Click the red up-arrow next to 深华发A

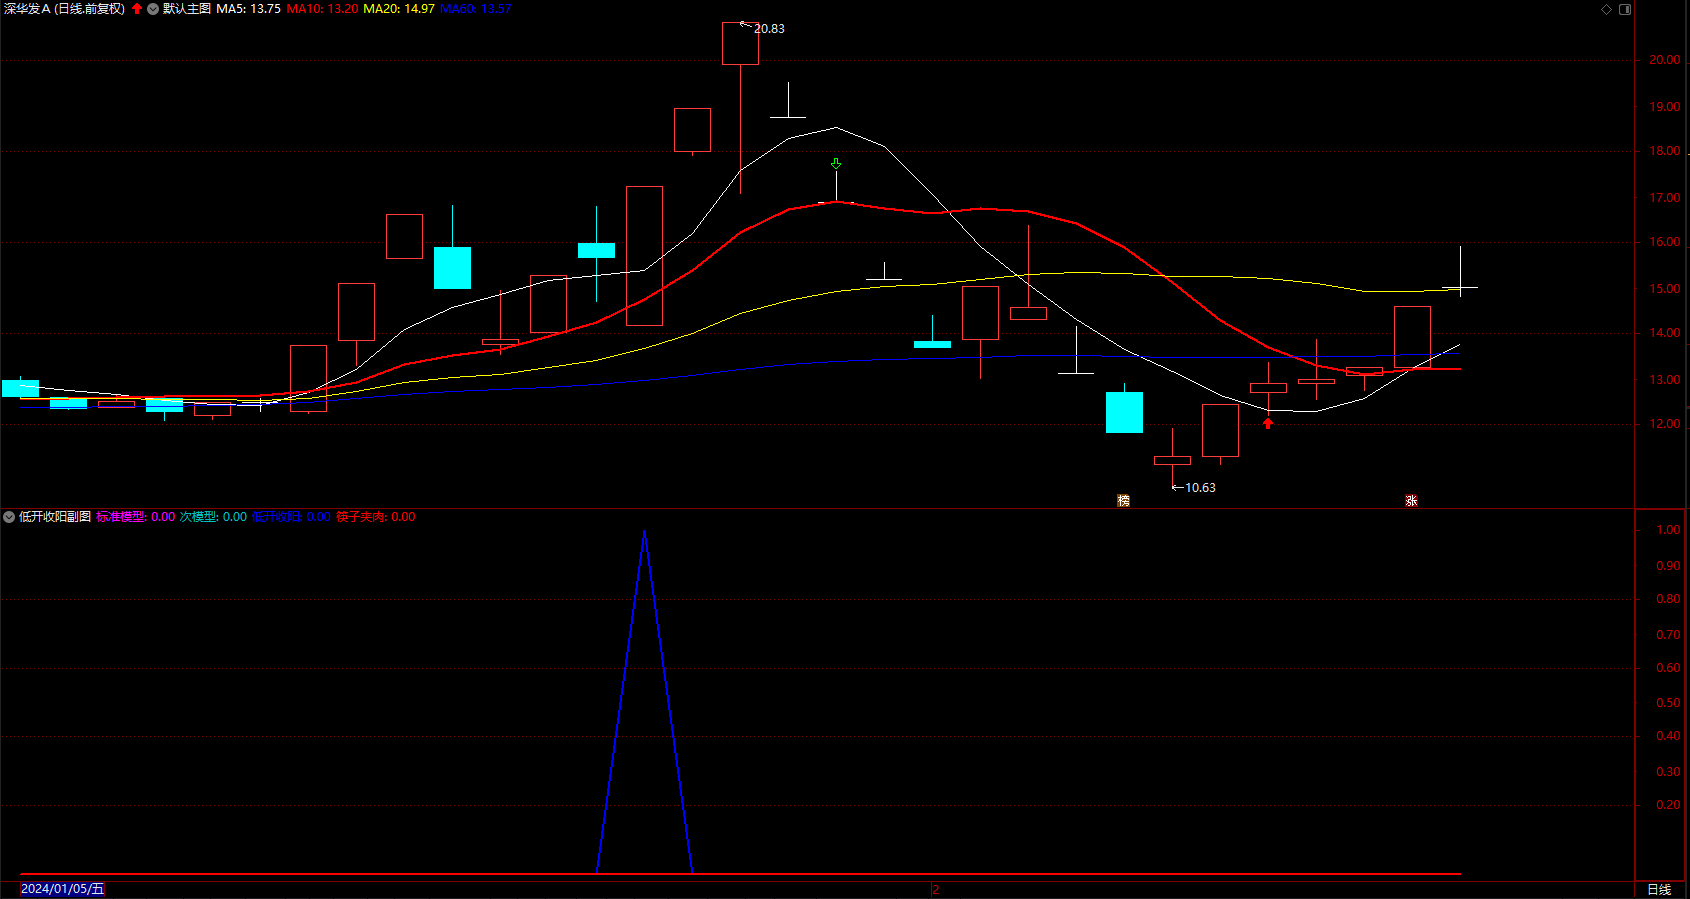click(x=137, y=9)
